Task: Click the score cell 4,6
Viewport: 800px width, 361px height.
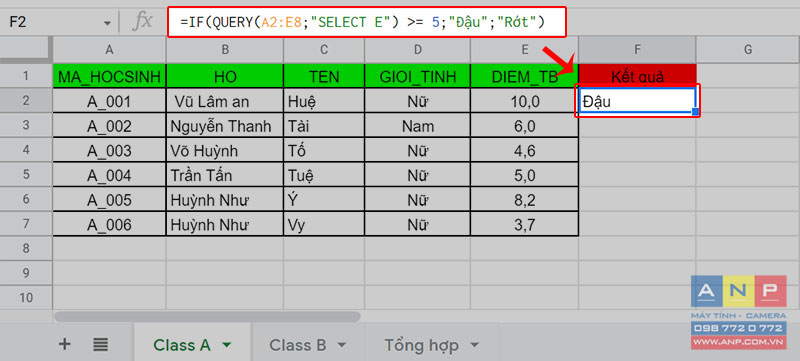Action: 524,150
